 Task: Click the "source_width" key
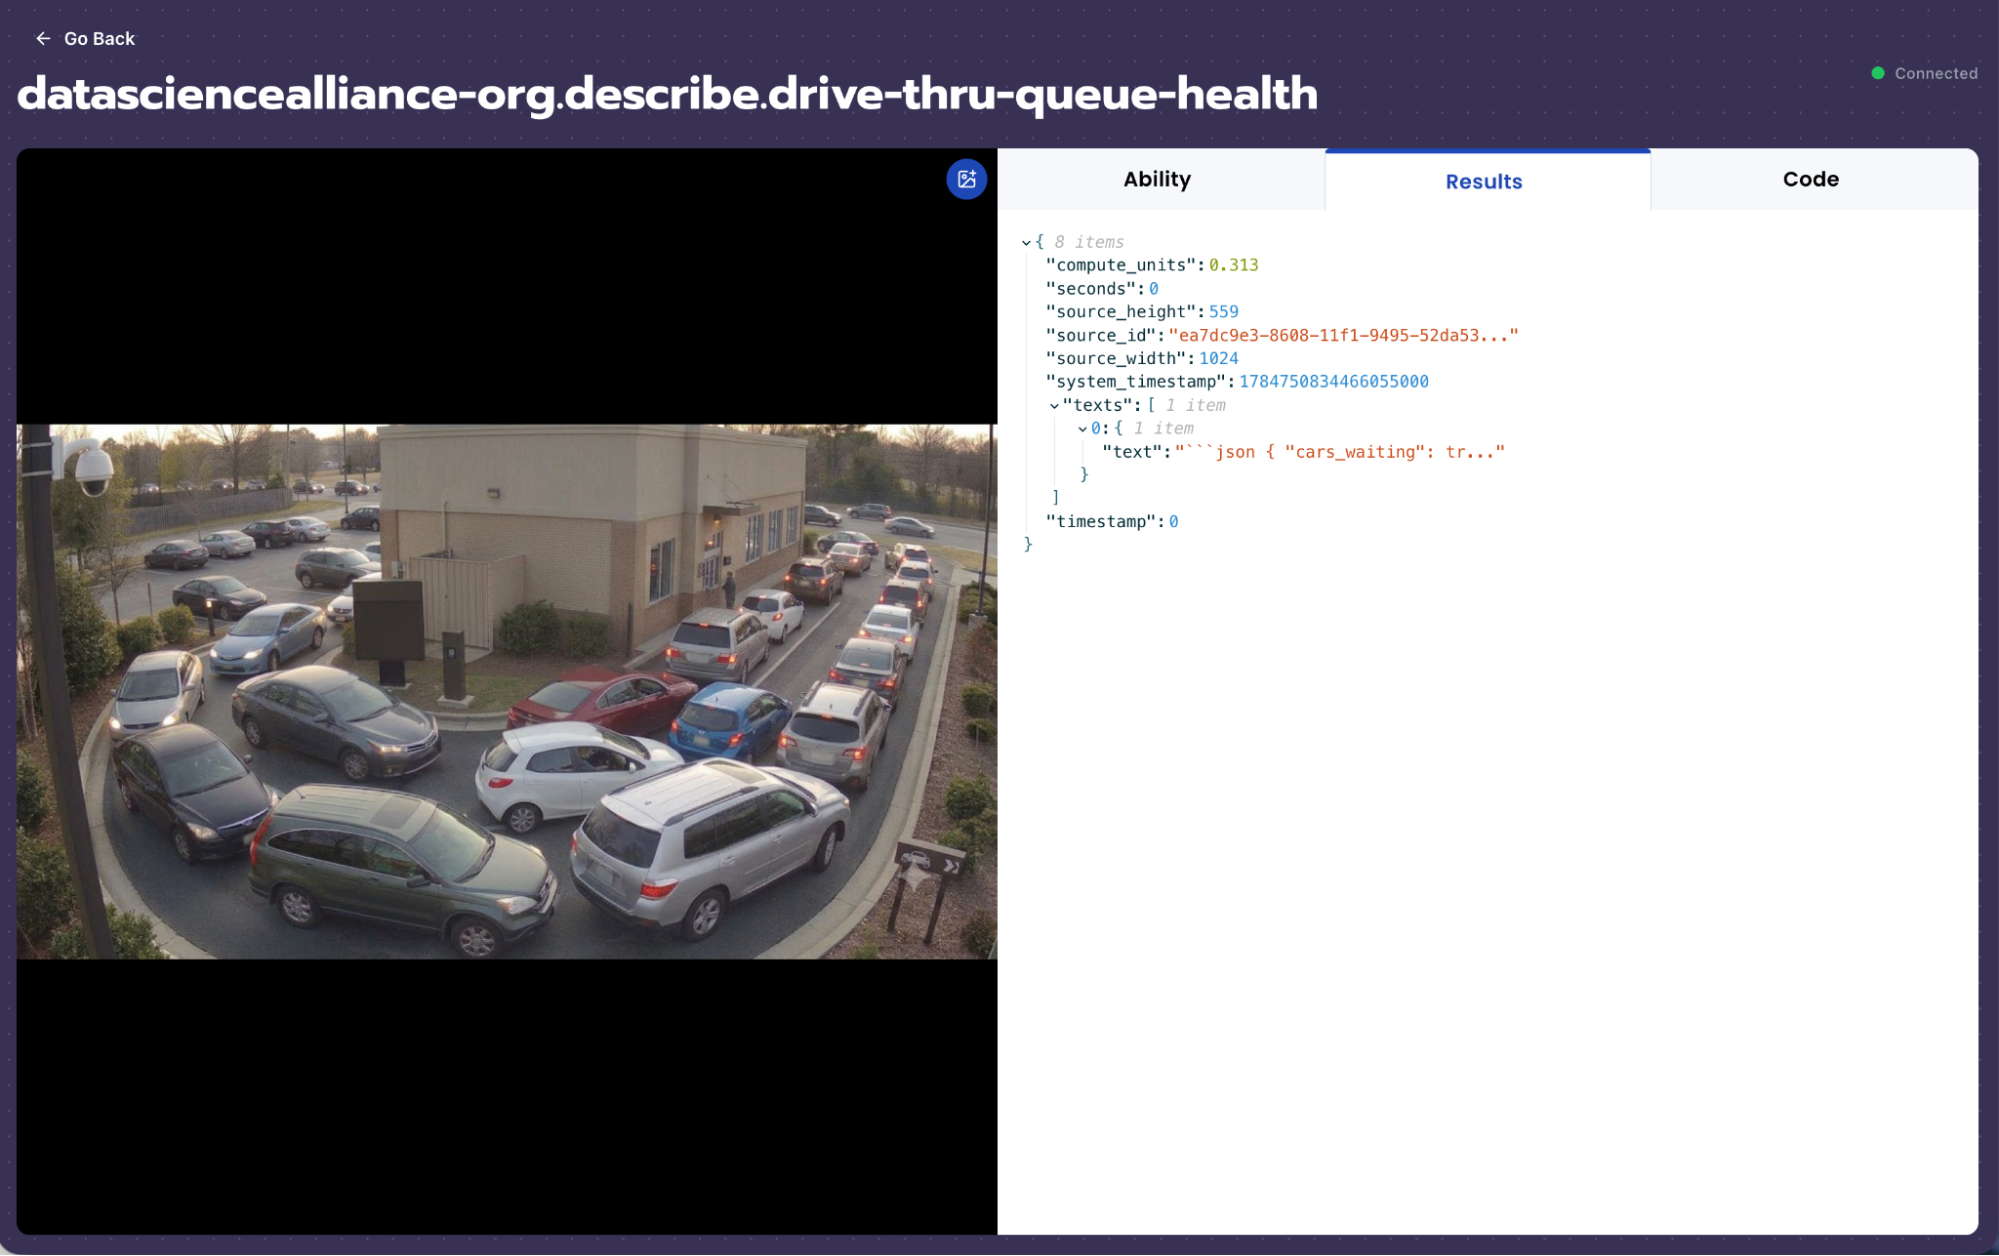(1115, 359)
